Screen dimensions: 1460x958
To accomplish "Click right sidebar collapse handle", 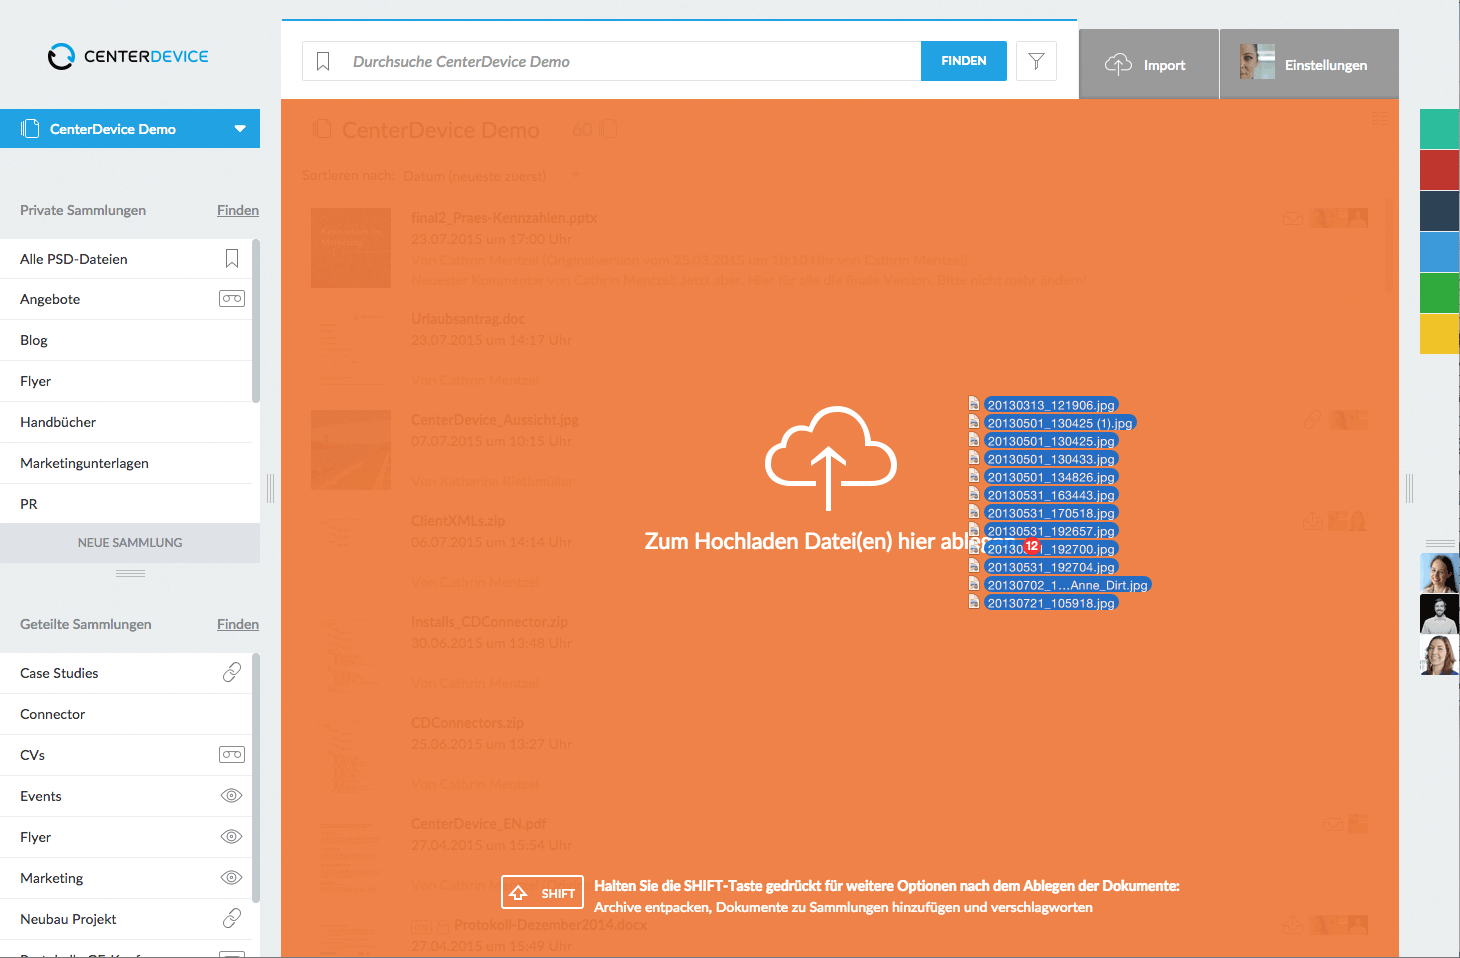I will 1409,488.
